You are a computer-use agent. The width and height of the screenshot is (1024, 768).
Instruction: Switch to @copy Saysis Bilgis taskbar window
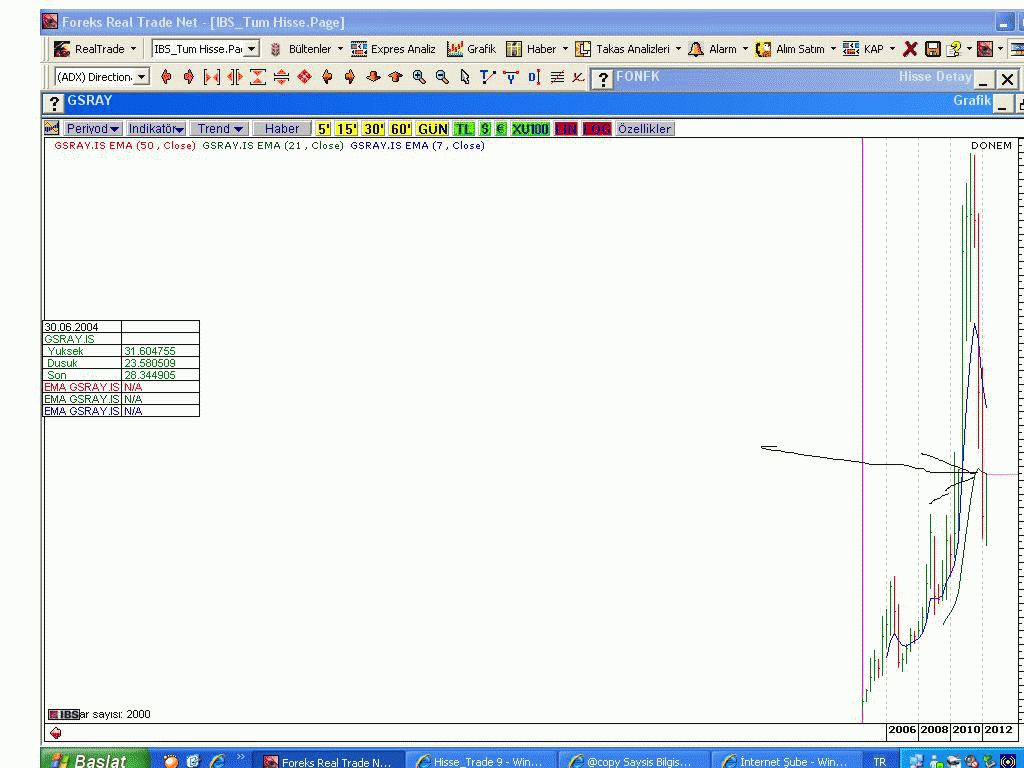pyautogui.click(x=633, y=761)
